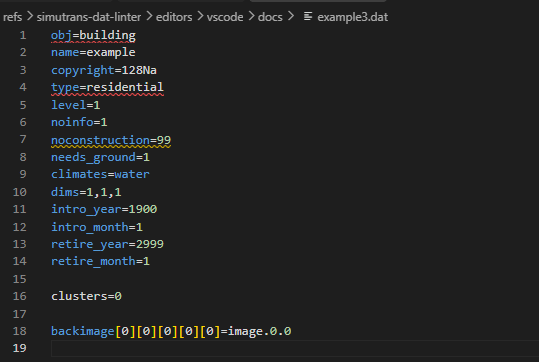Click the file icon beside example3.dat

pyautogui.click(x=308, y=16)
